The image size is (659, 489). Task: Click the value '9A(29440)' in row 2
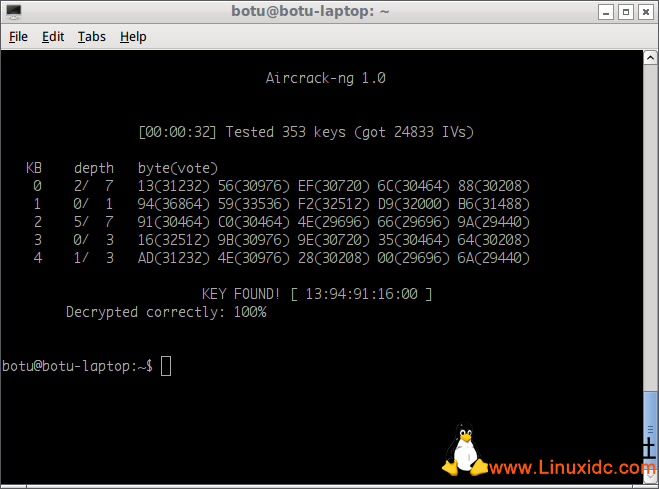(493, 222)
